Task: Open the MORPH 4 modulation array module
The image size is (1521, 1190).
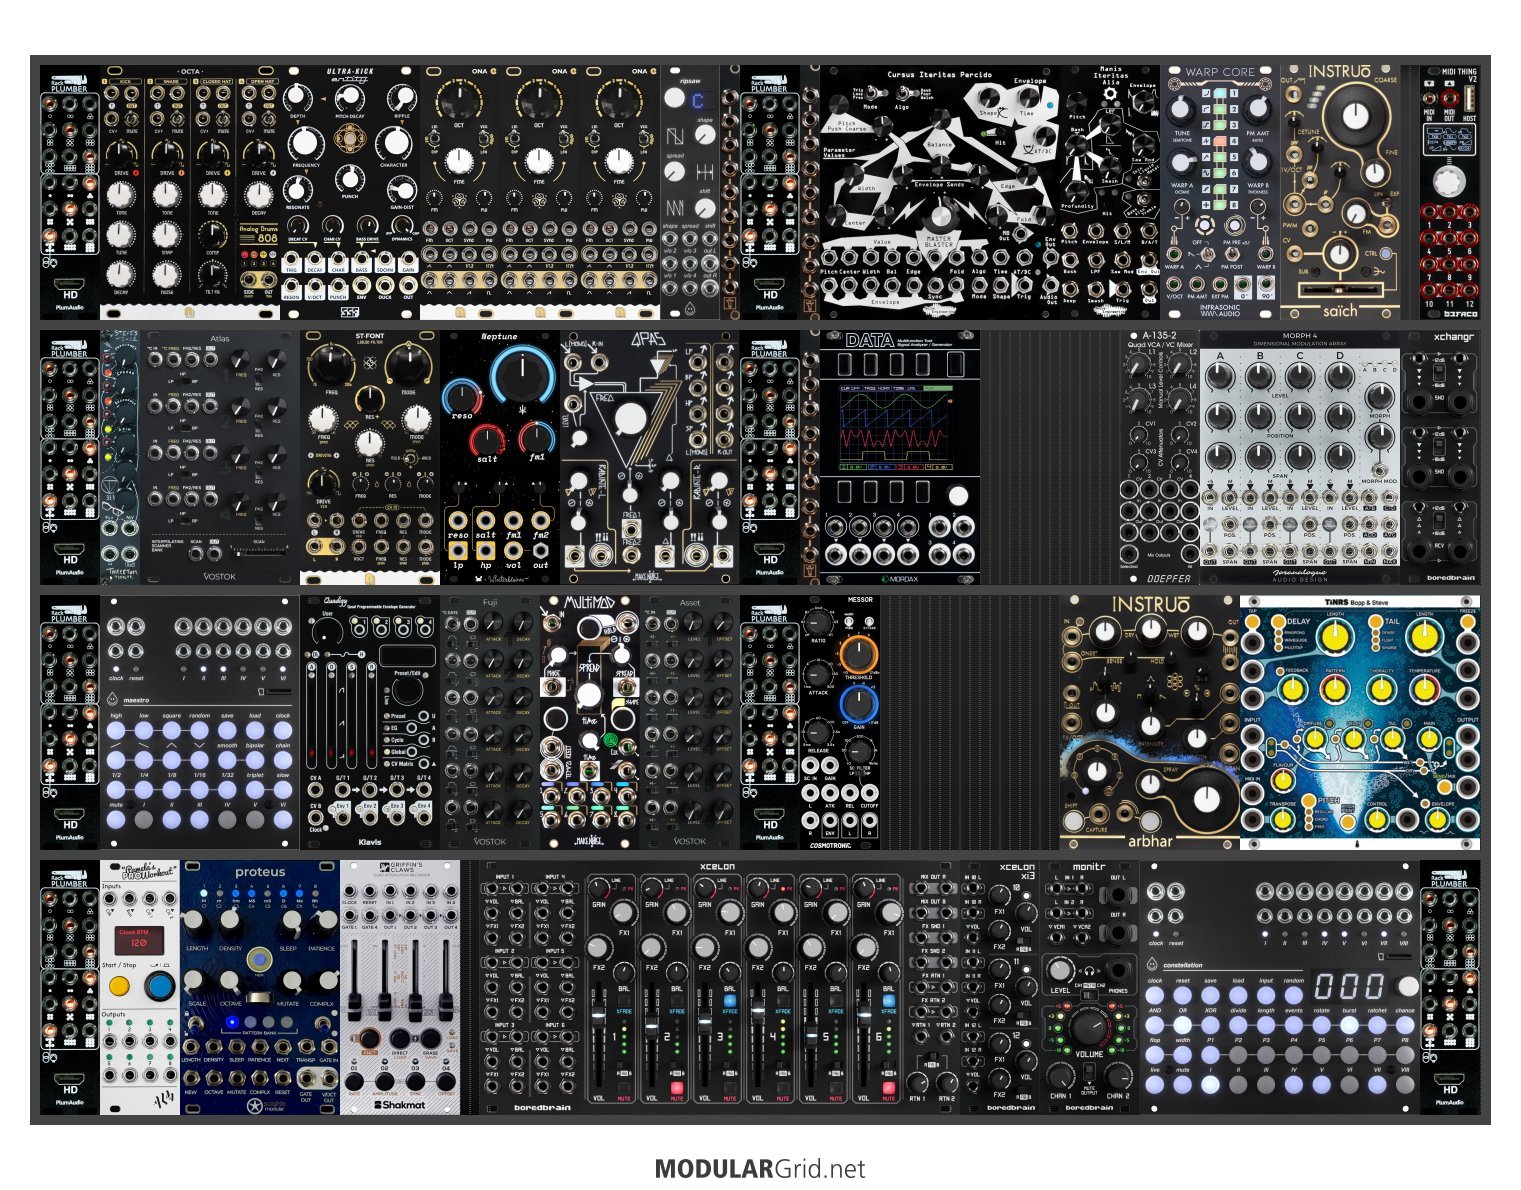Action: (x=1300, y=457)
